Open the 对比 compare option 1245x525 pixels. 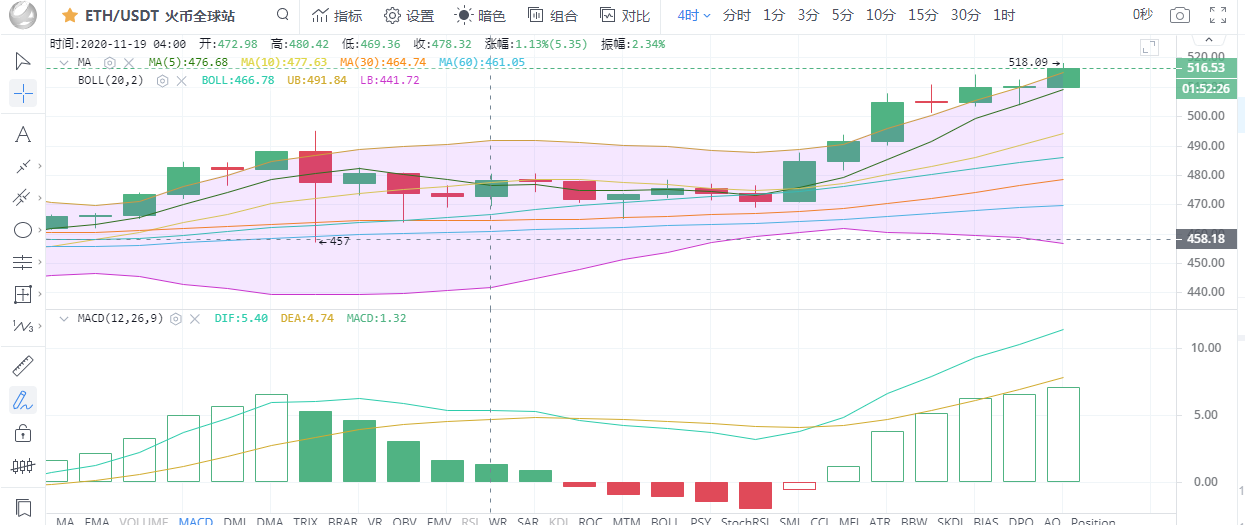625,15
